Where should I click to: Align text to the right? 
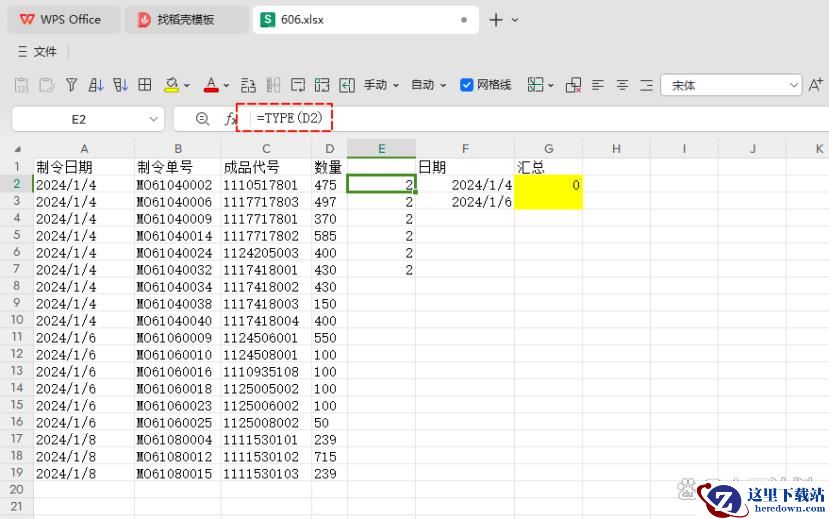647,85
